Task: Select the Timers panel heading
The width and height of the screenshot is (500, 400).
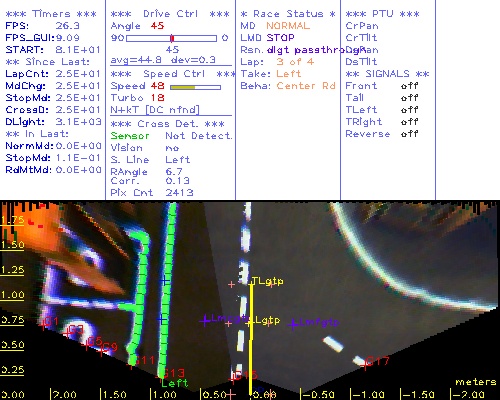Action: tap(51, 14)
